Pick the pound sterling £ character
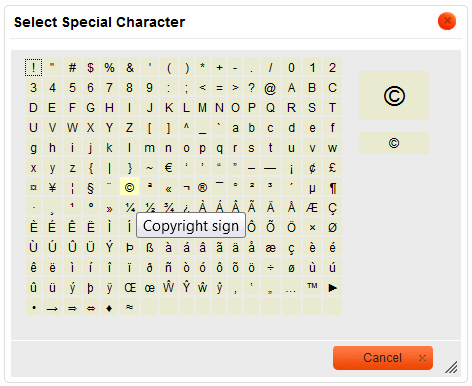This screenshot has height=386, width=472. (x=332, y=168)
